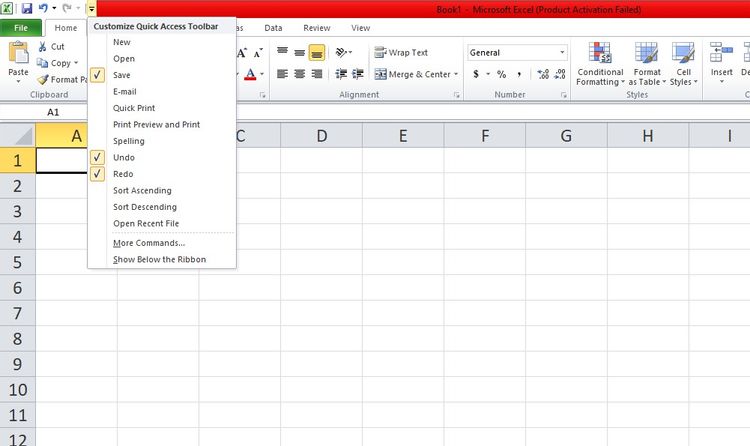The image size is (750, 446).
Task: Apply top vertical alignment
Action: pyautogui.click(x=282, y=52)
